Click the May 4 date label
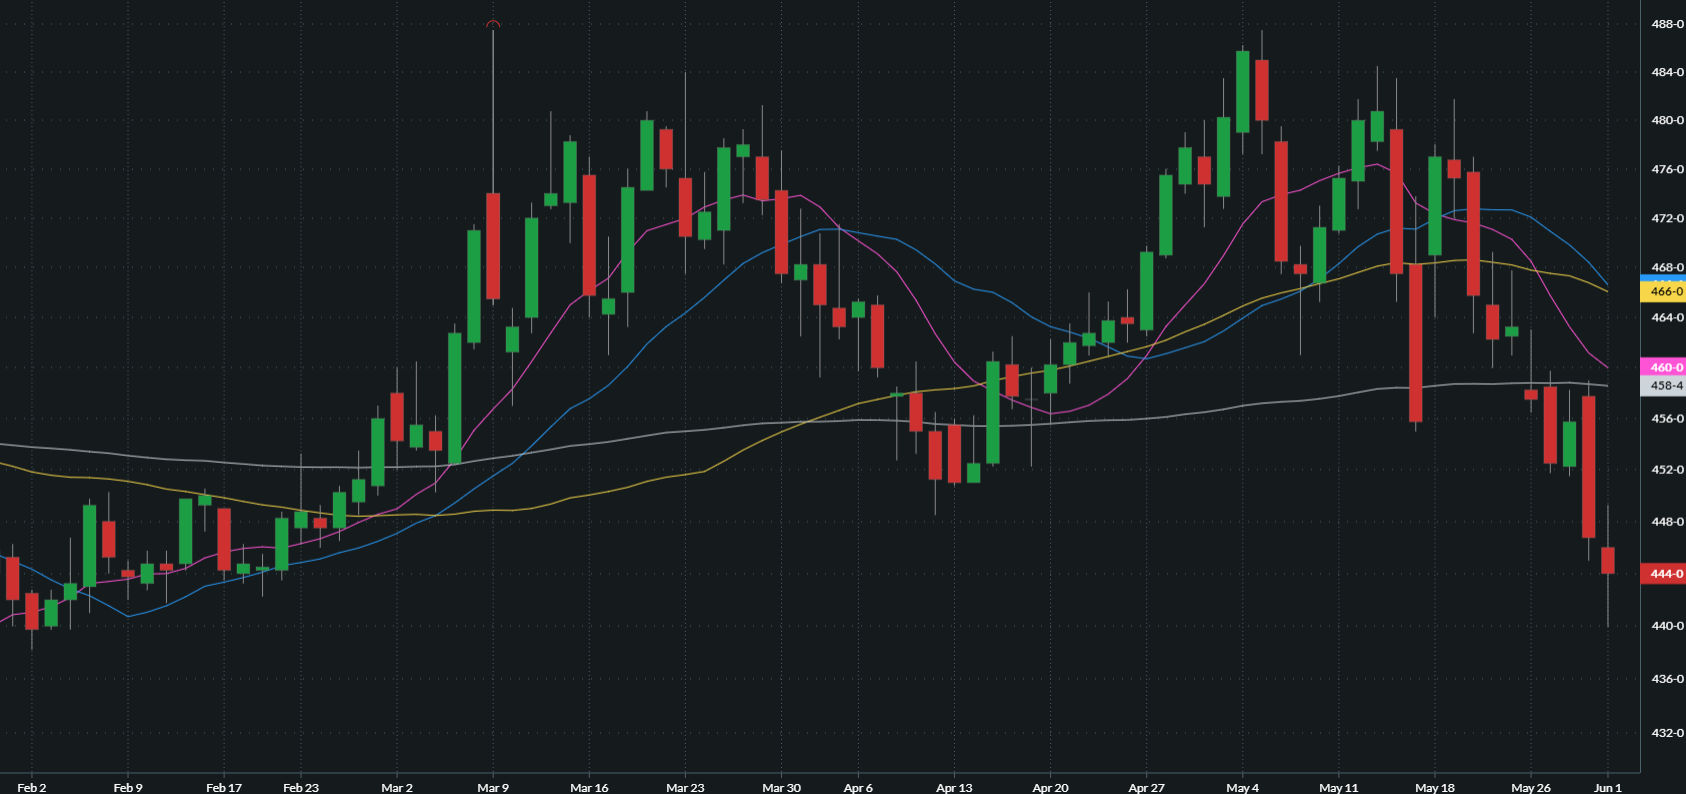The width and height of the screenshot is (1686, 794). point(1242,787)
